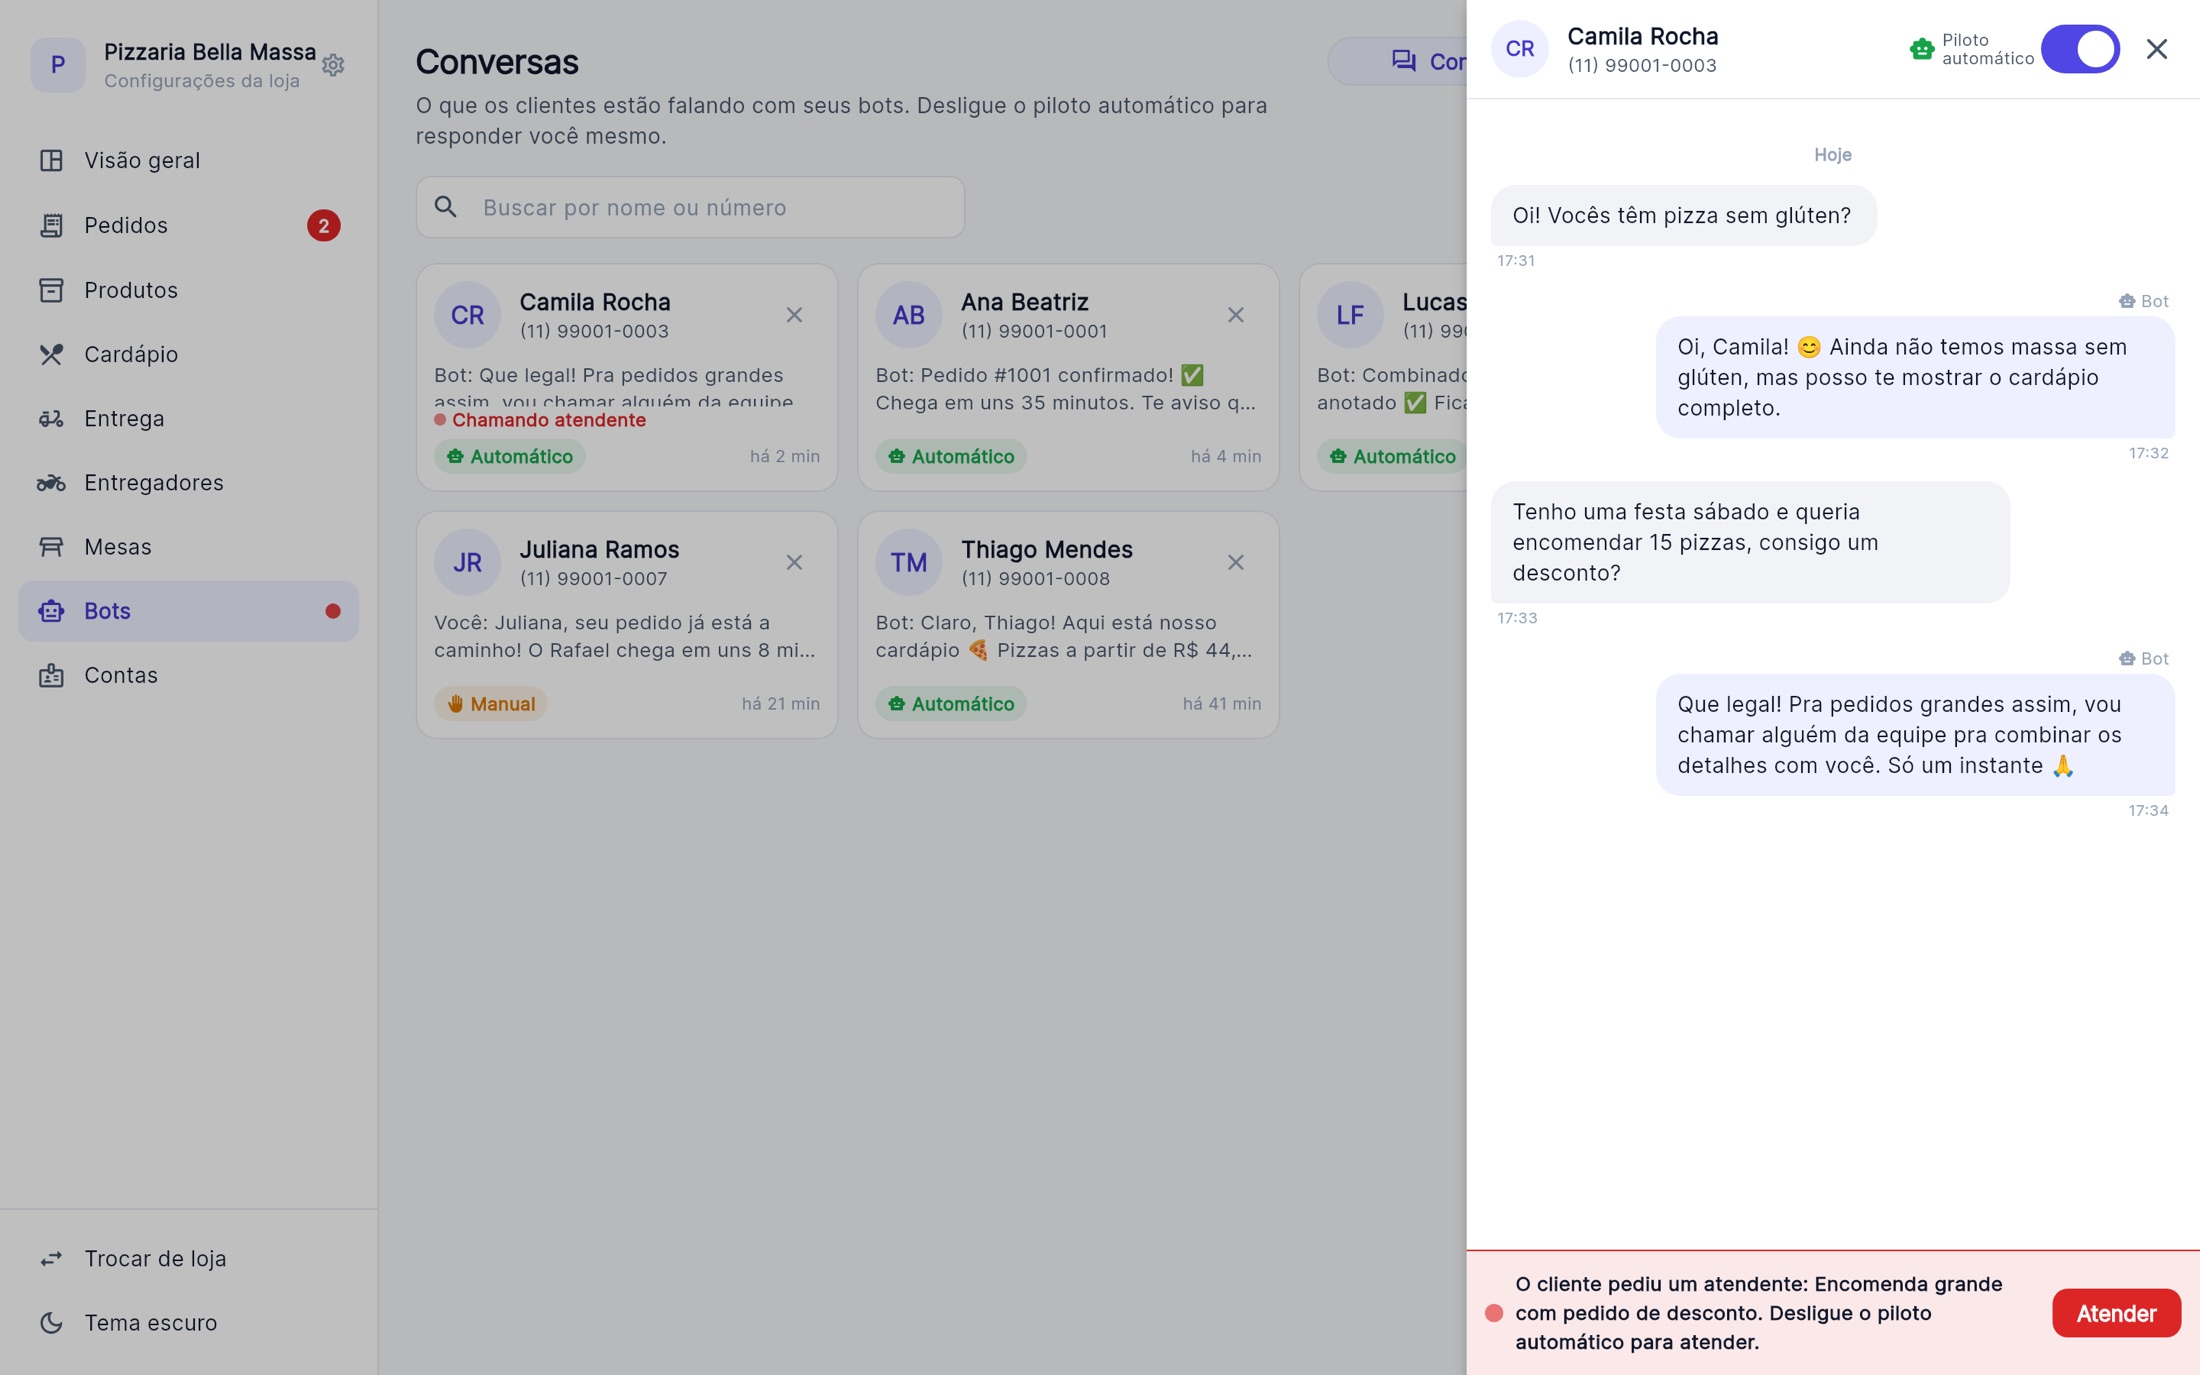This screenshot has height=1375, width=2200.
Task: Open Contas in sidebar
Action: [188, 675]
